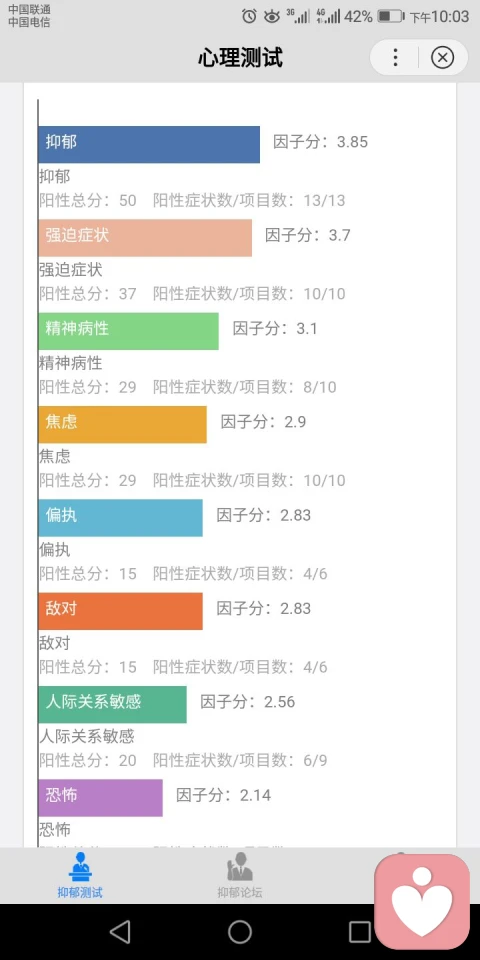Viewport: 480px width, 960px height.
Task: Tap the yellow 焦虑 bar
Action: (122, 424)
